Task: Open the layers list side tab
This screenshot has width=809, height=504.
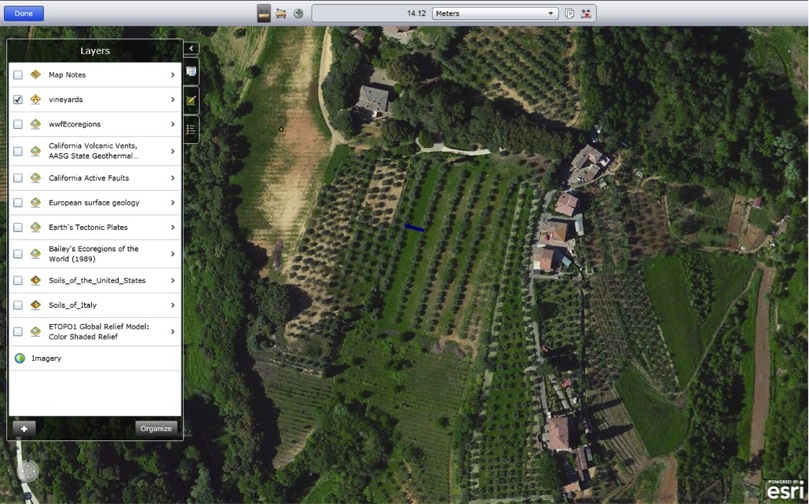Action: pyautogui.click(x=191, y=72)
